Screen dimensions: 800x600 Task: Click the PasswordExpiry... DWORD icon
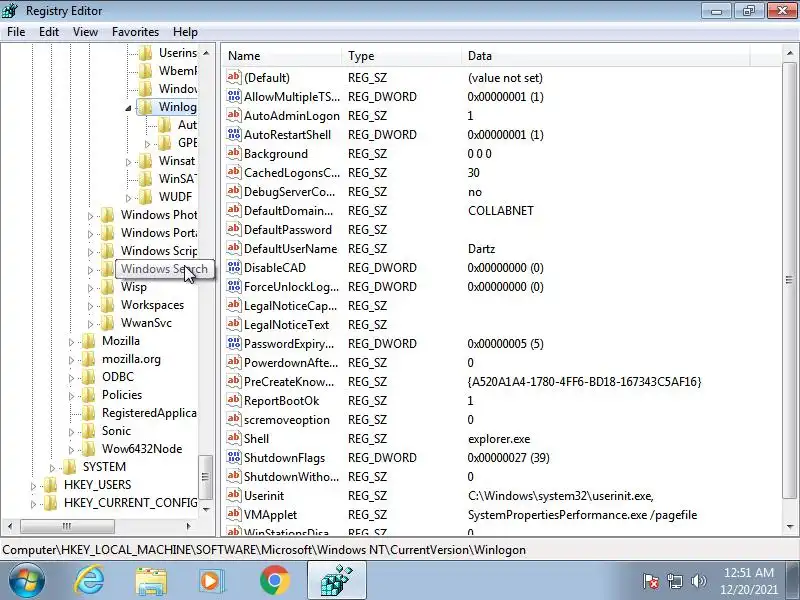pyautogui.click(x=234, y=343)
